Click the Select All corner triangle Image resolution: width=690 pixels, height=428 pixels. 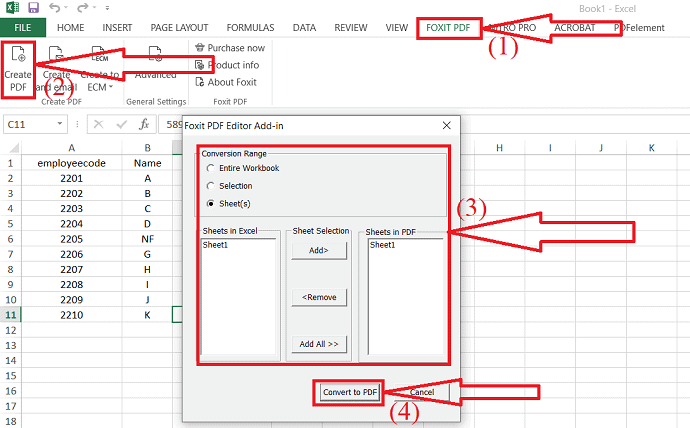pos(14,147)
